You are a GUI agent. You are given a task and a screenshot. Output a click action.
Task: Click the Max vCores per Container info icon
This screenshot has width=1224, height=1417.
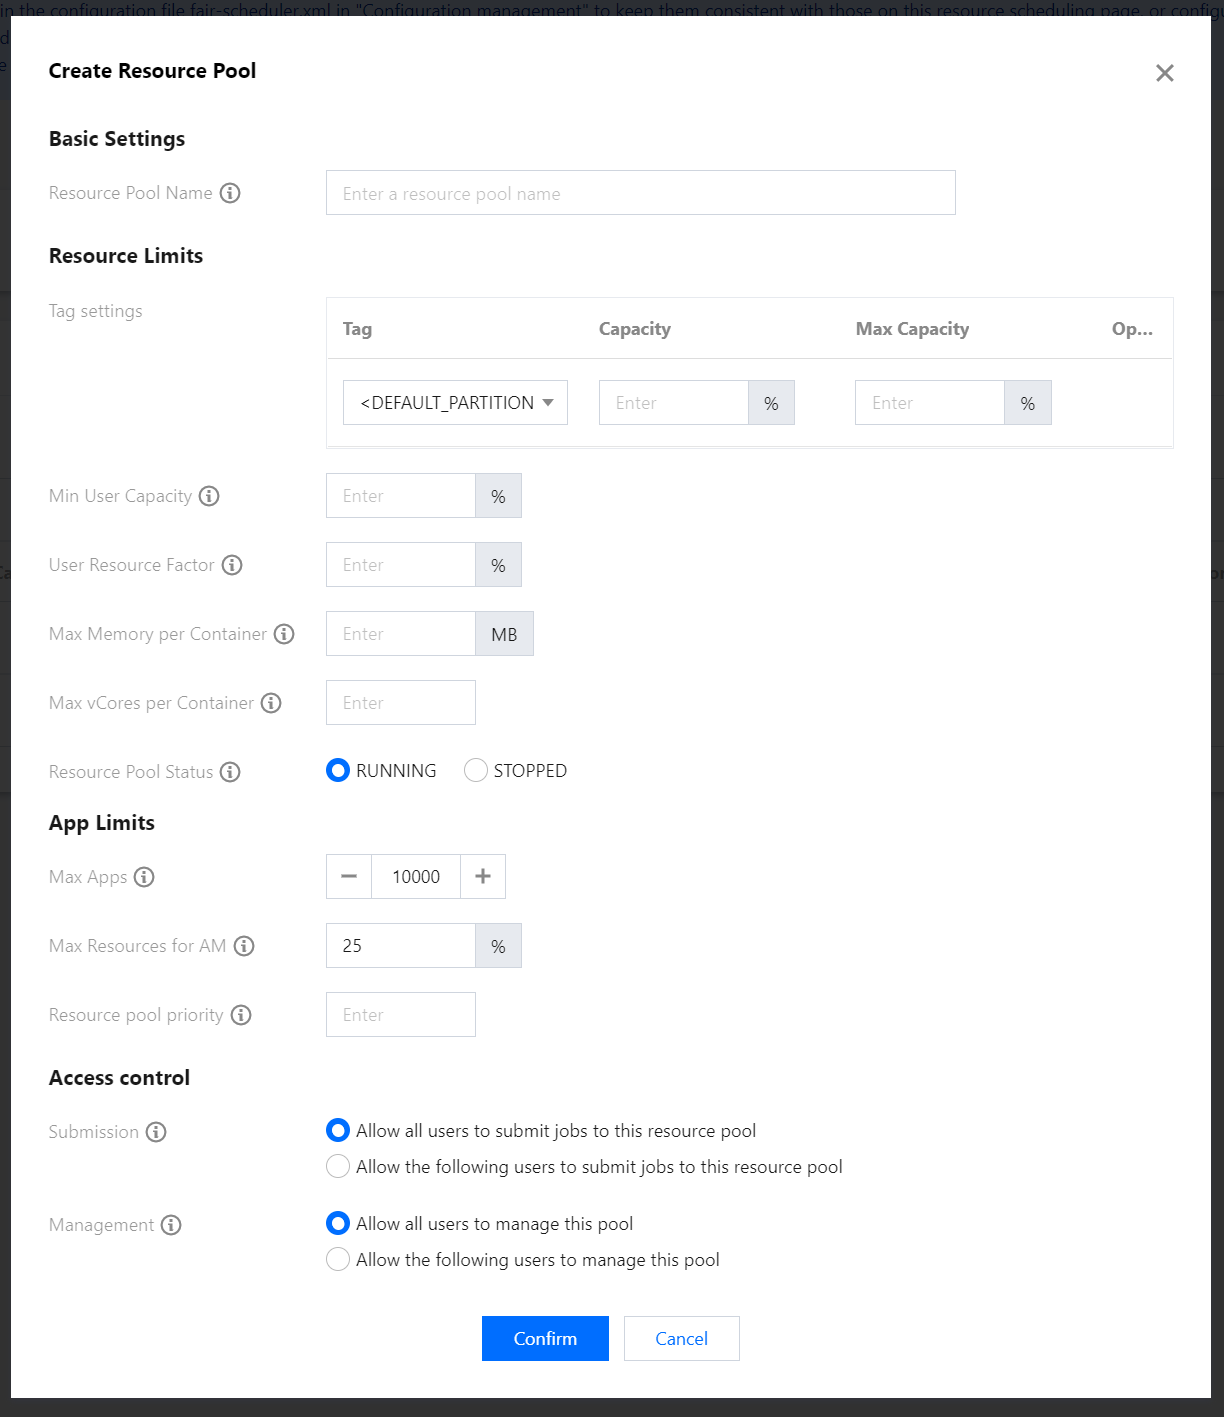pos(271,703)
